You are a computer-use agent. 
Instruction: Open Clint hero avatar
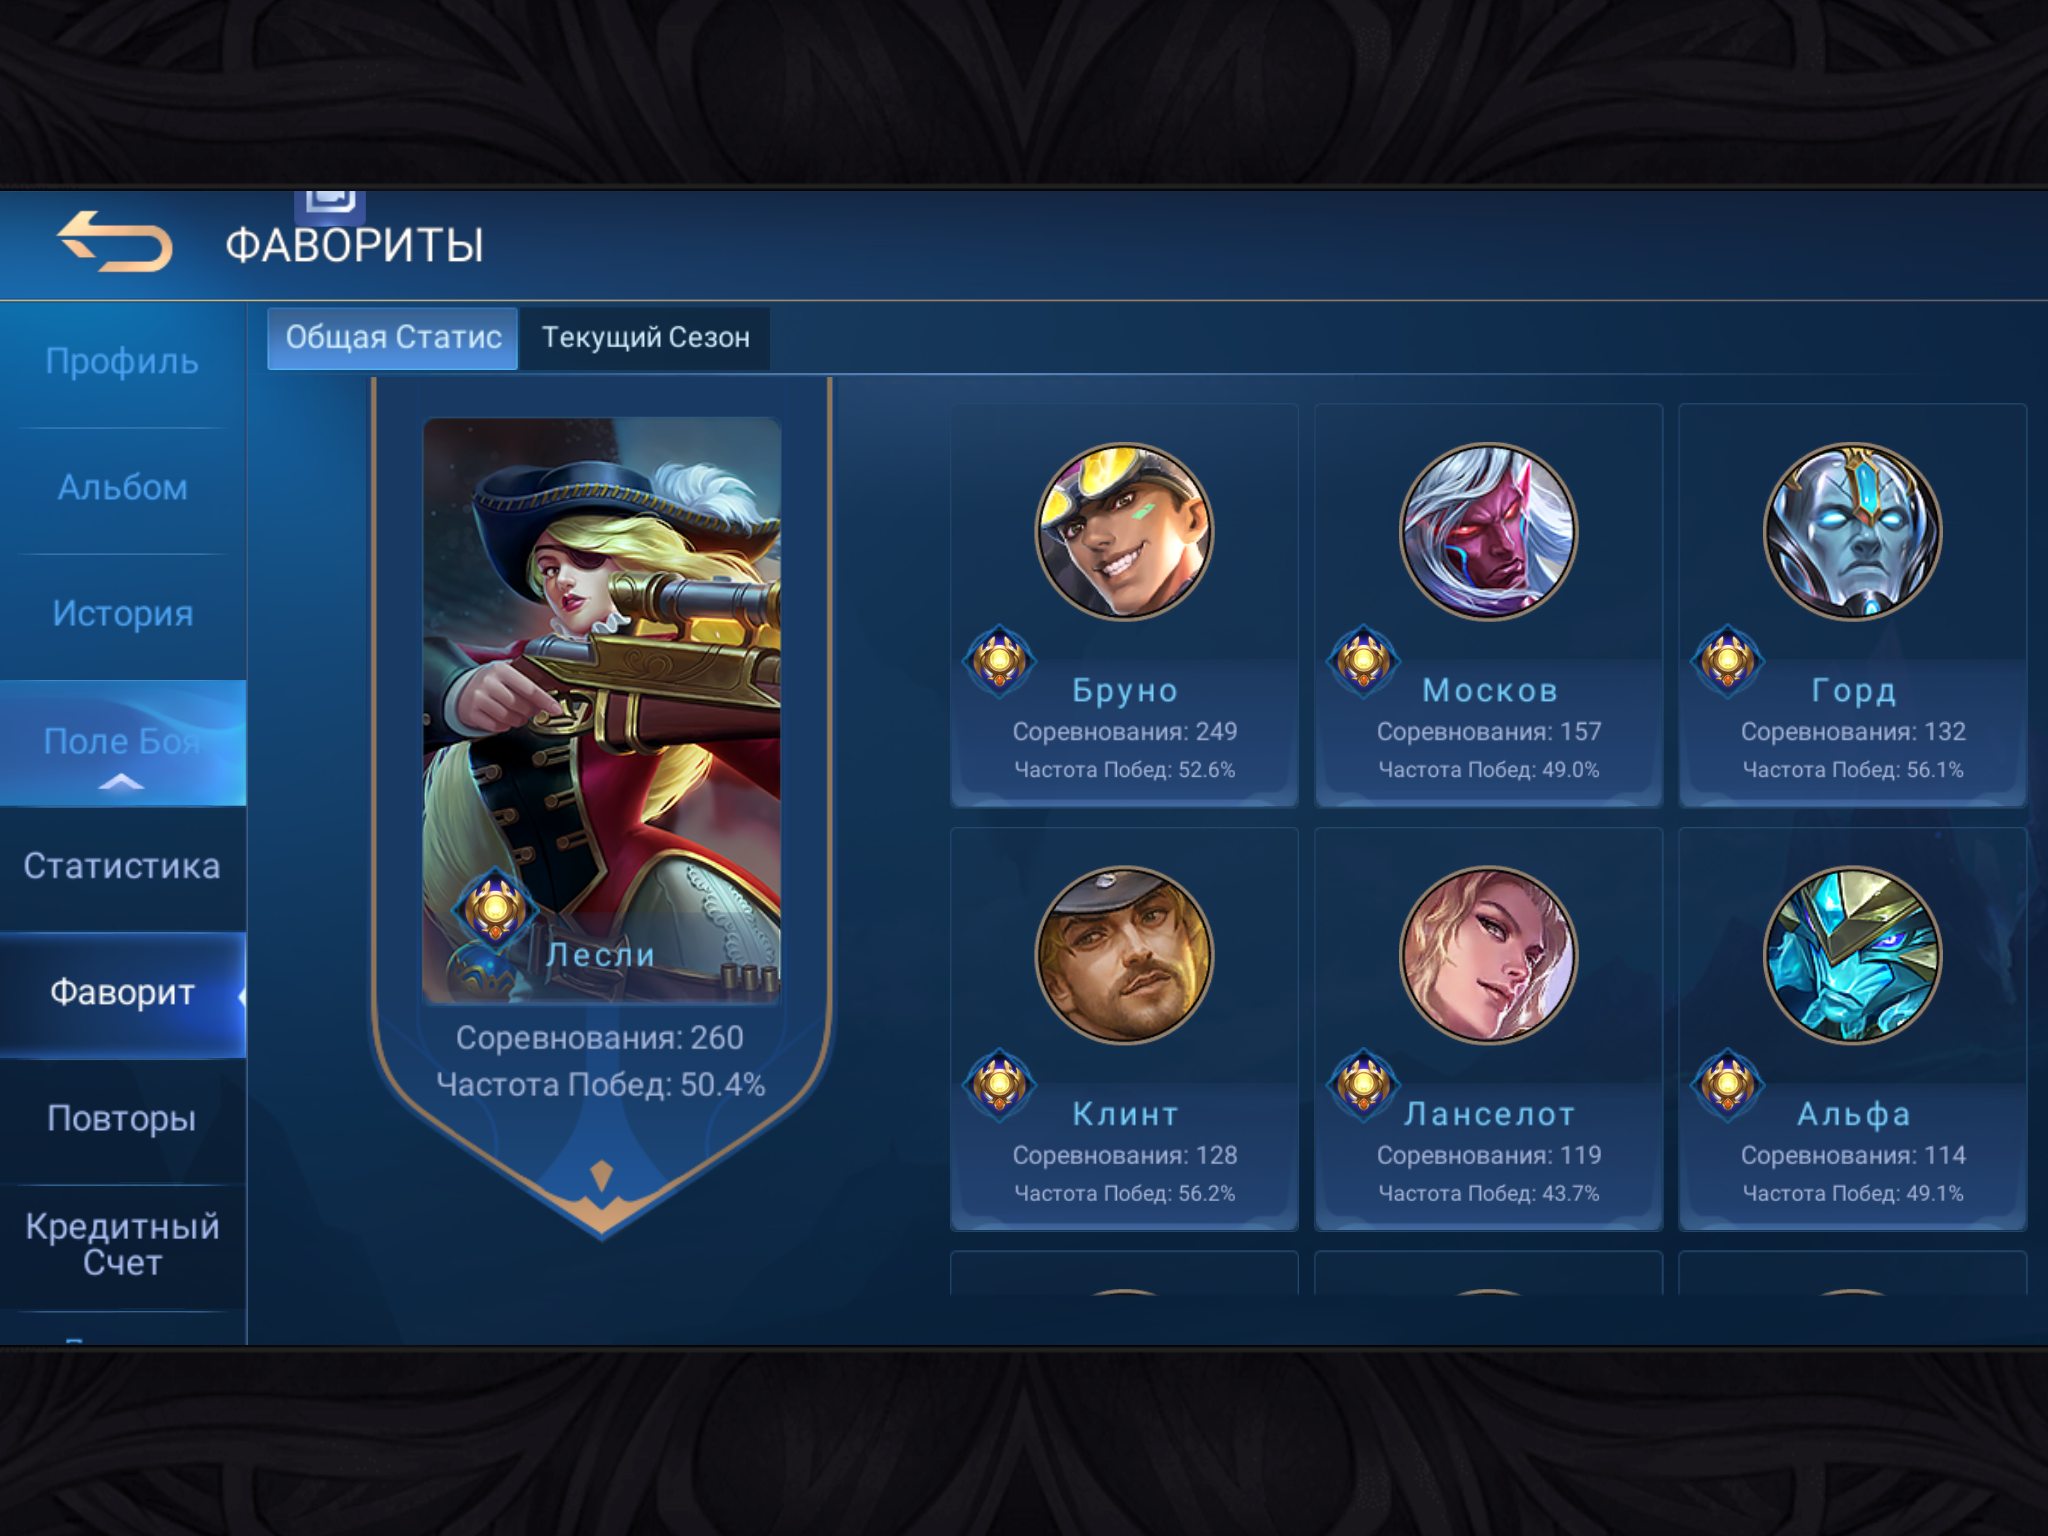(1124, 955)
